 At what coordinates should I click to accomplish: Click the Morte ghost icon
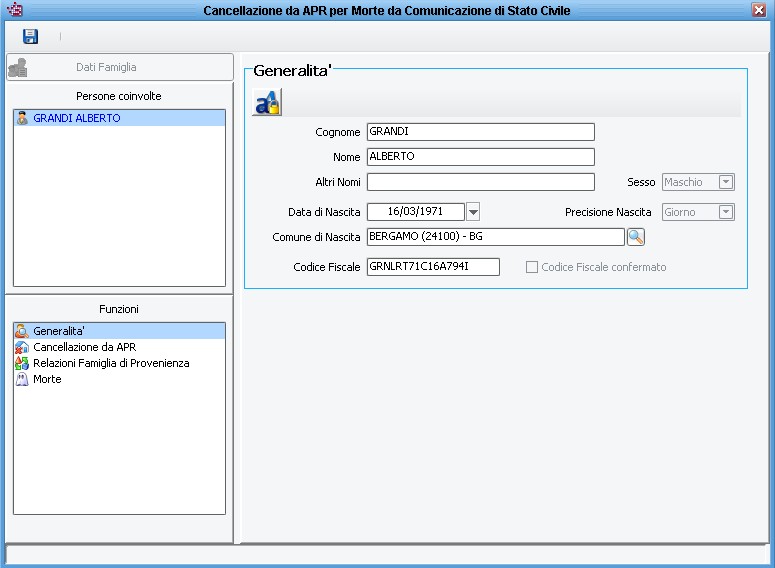pyautogui.click(x=22, y=380)
